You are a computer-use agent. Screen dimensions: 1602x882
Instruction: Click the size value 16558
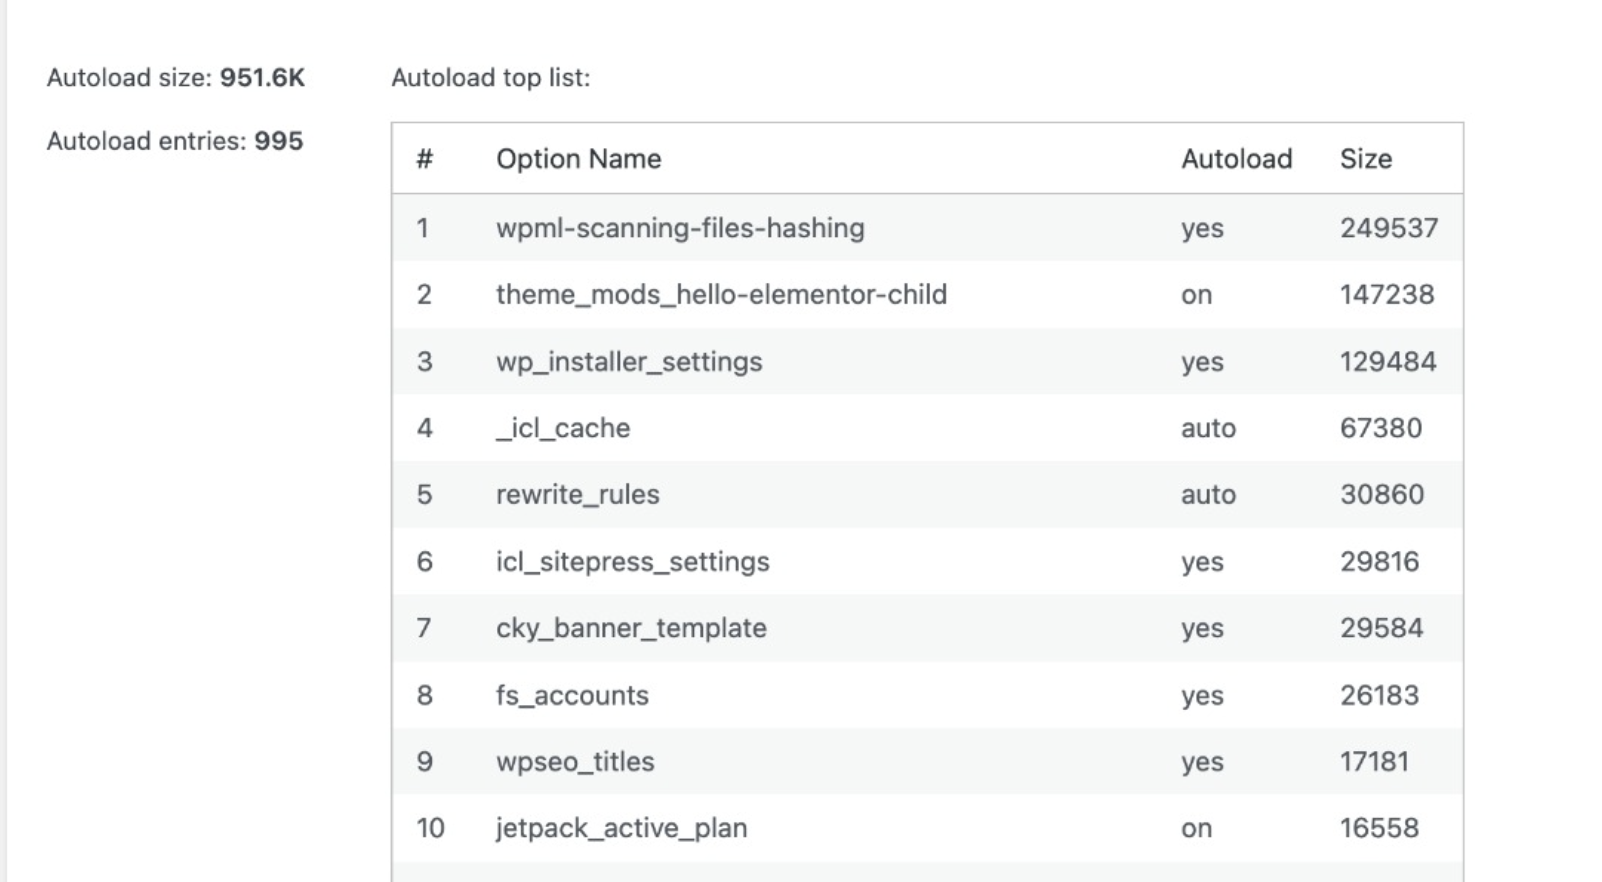coord(1379,828)
